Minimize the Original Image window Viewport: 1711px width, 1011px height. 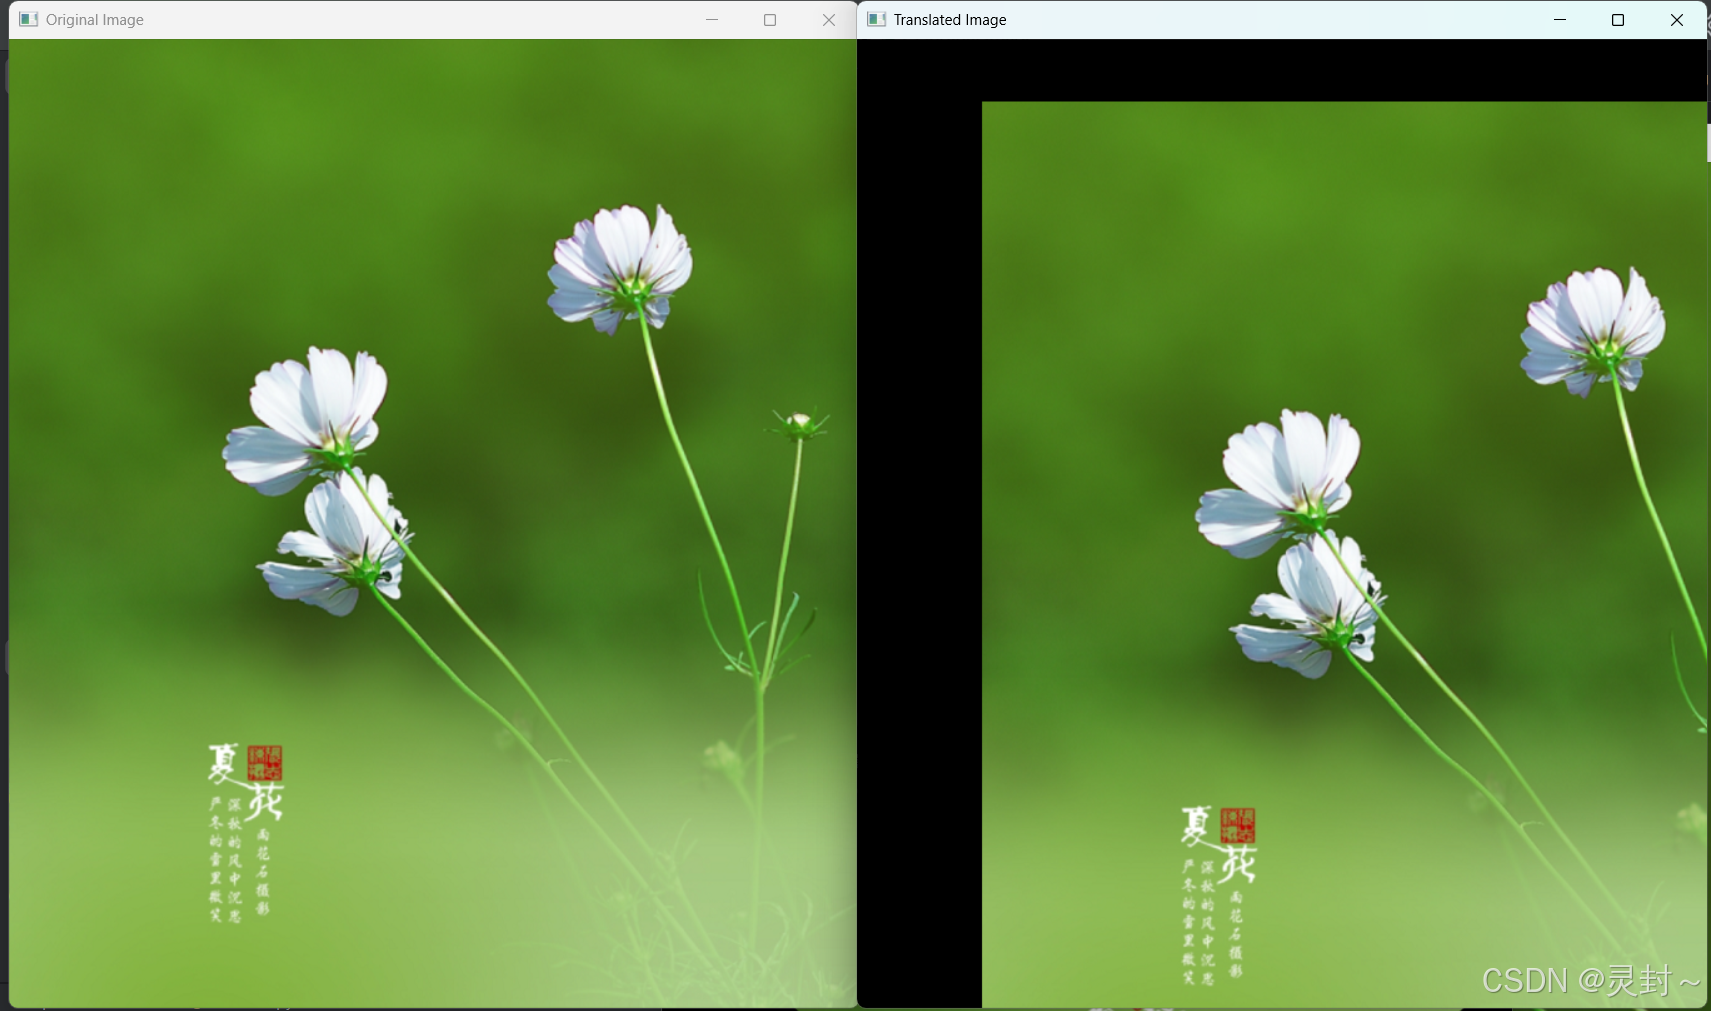point(712,19)
